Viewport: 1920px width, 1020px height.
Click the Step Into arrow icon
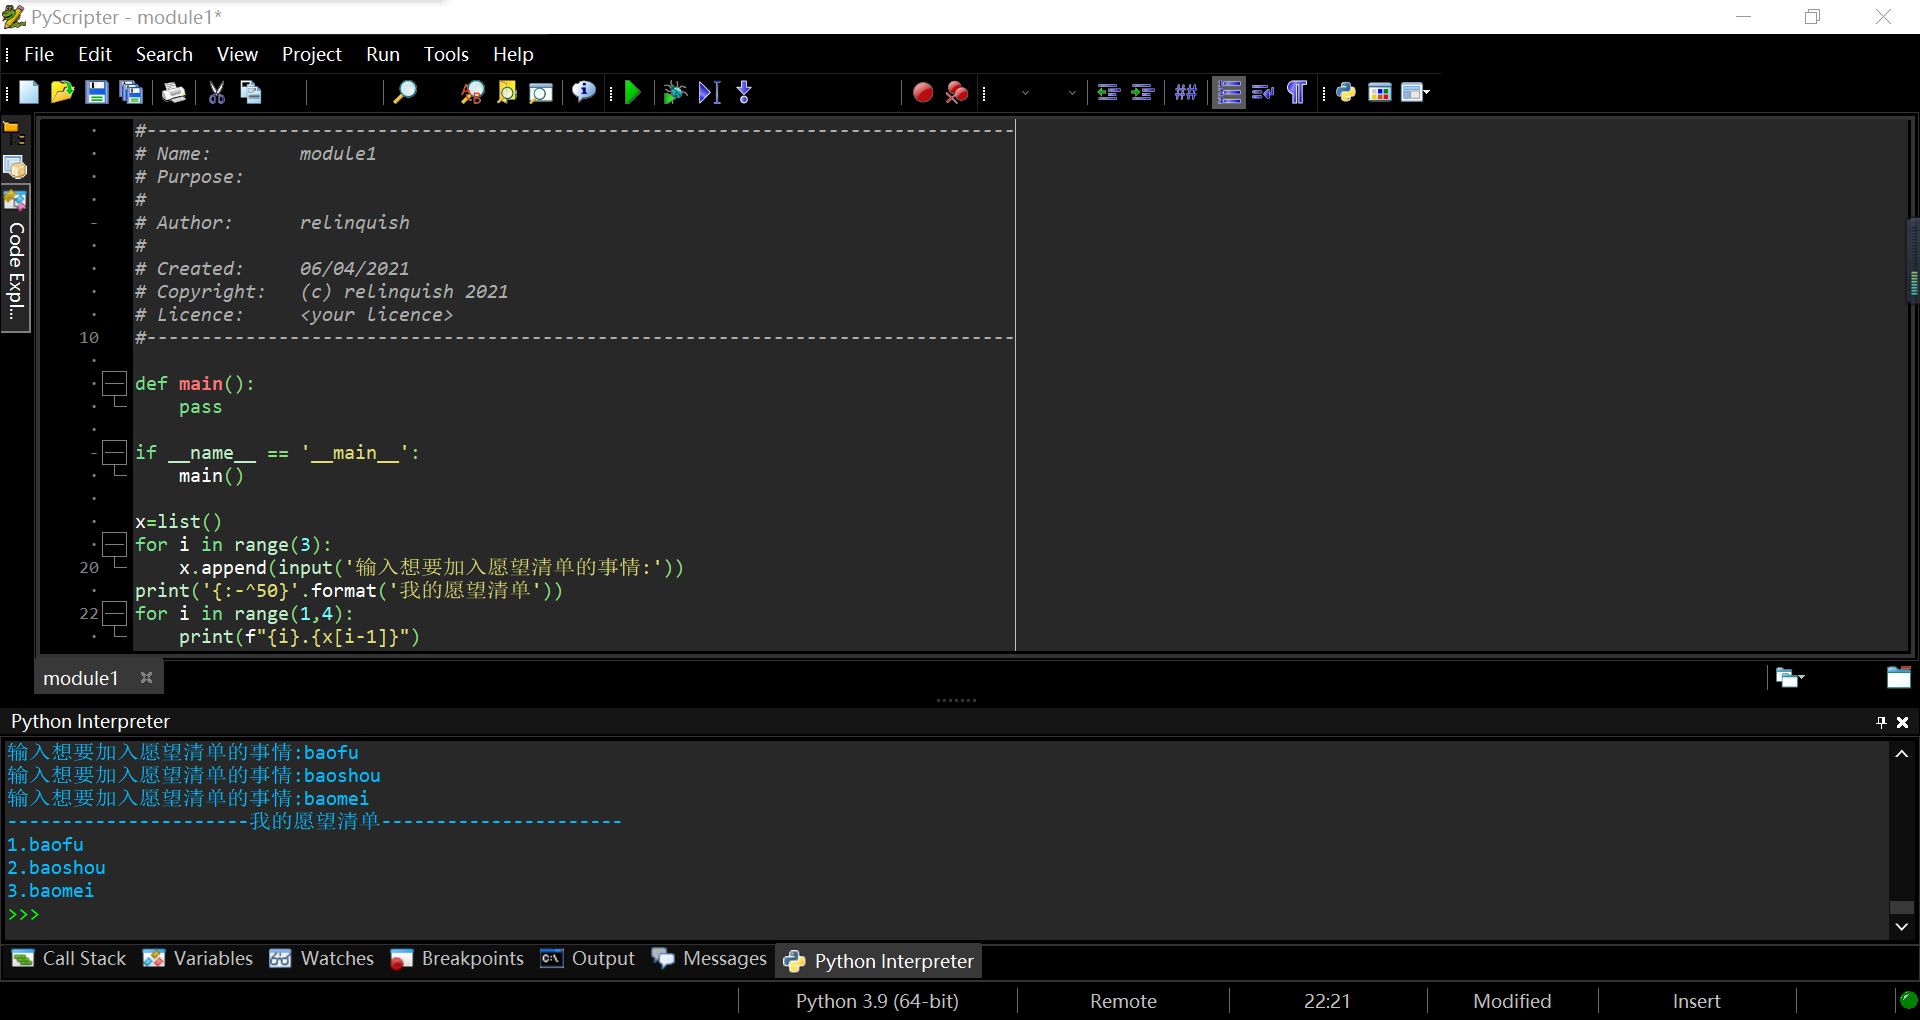click(x=744, y=93)
